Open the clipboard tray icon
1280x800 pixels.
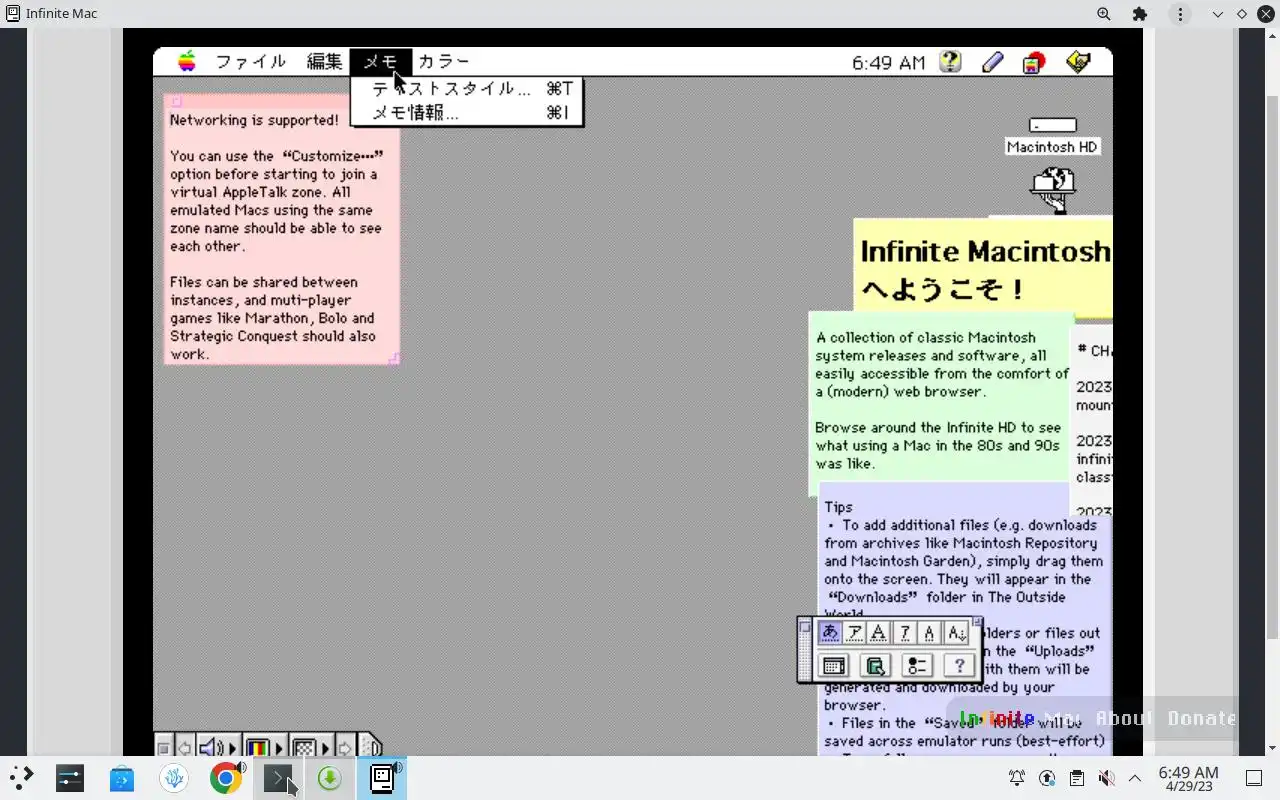click(x=1076, y=778)
